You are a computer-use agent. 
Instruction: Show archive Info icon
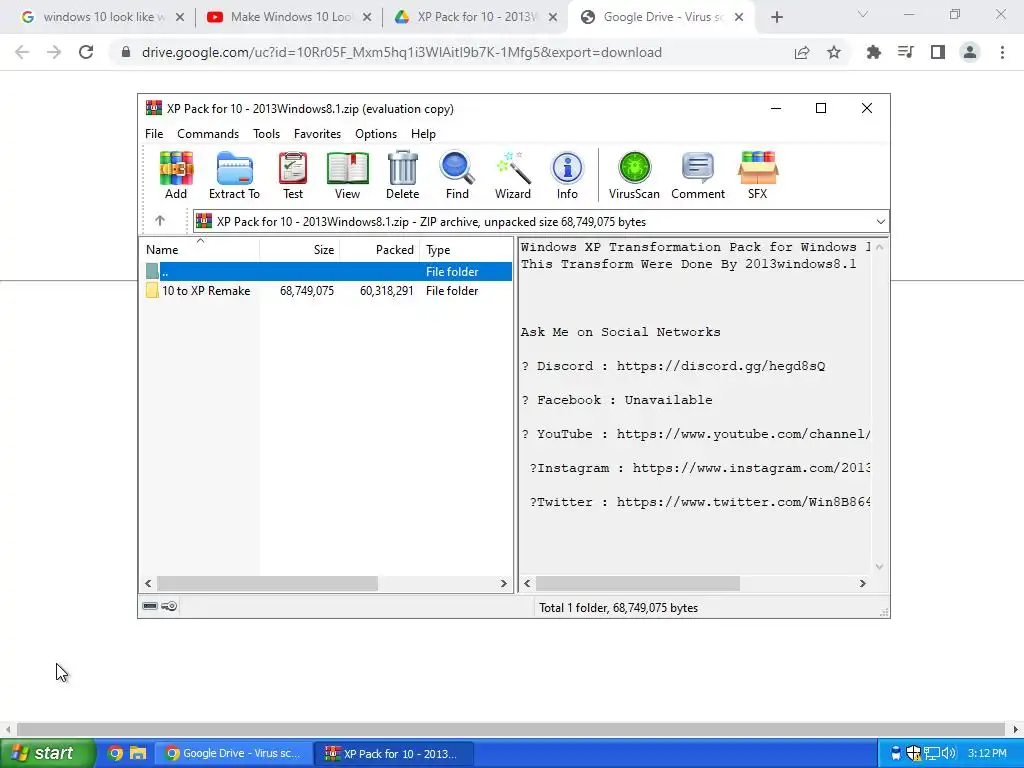pos(567,175)
